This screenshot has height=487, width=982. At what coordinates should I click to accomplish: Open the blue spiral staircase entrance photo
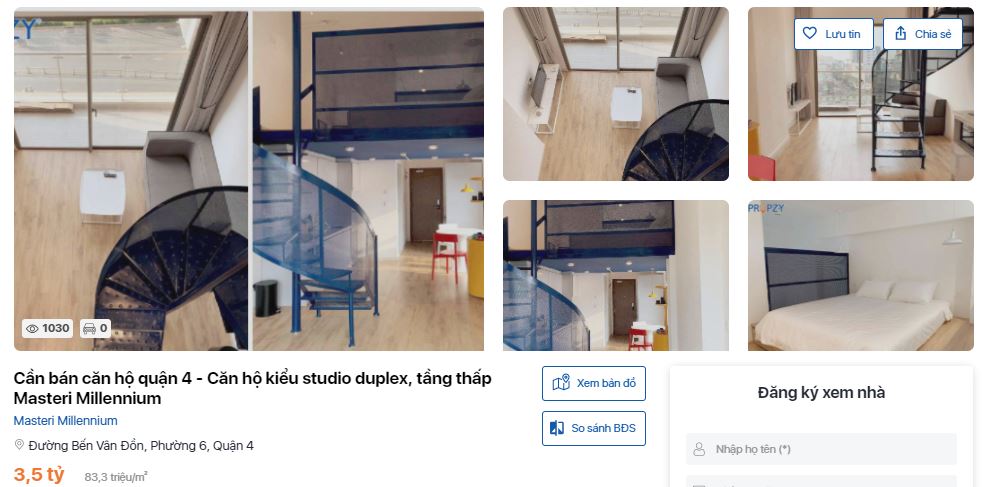pyautogui.click(x=368, y=179)
